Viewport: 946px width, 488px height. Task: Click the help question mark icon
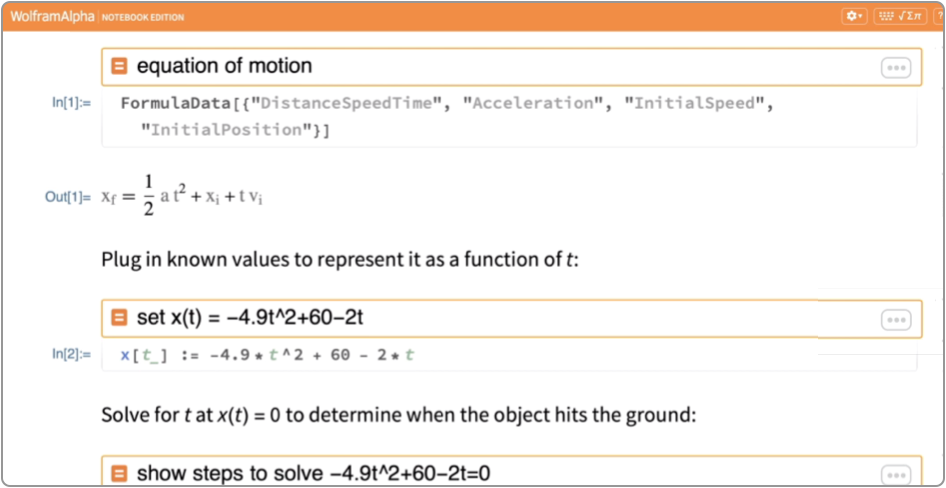(940, 17)
